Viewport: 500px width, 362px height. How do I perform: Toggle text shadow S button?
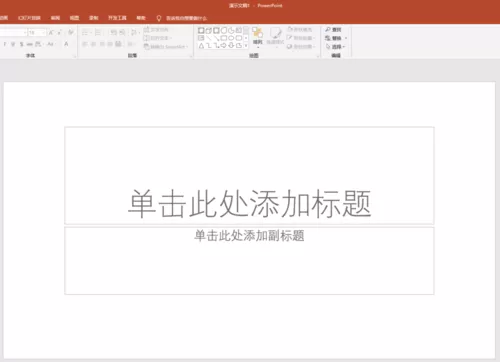[x=22, y=44]
